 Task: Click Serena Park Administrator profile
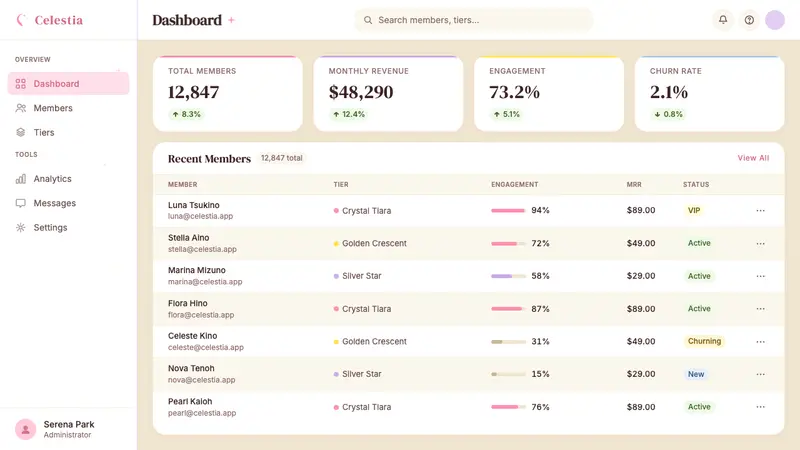click(x=68, y=429)
